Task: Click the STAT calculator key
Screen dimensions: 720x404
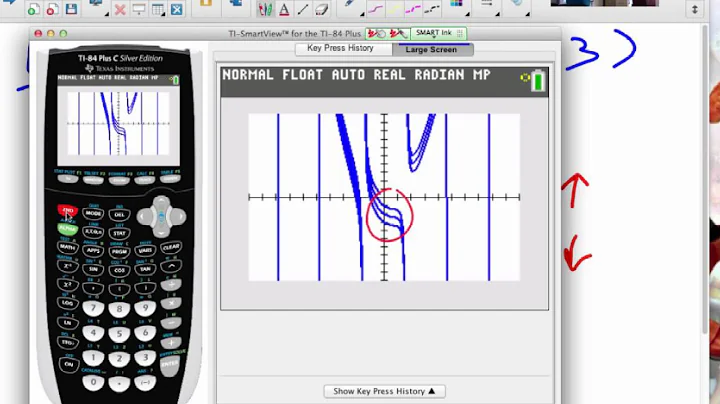Action: pyautogui.click(x=119, y=233)
